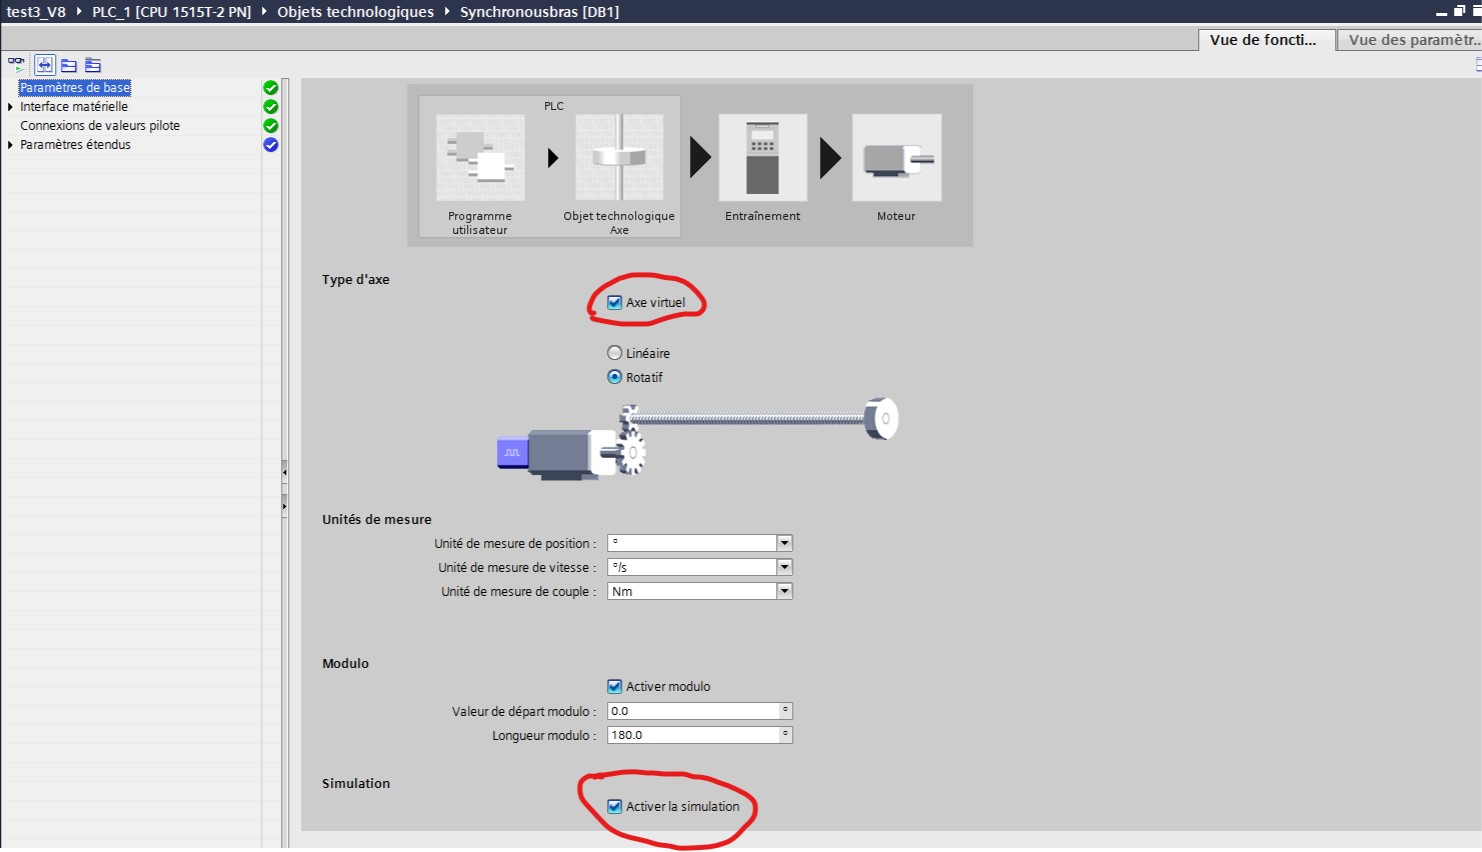Toggle the double-arrow navigation icon in the toolbar
This screenshot has height=852, width=1482.
click(44, 65)
